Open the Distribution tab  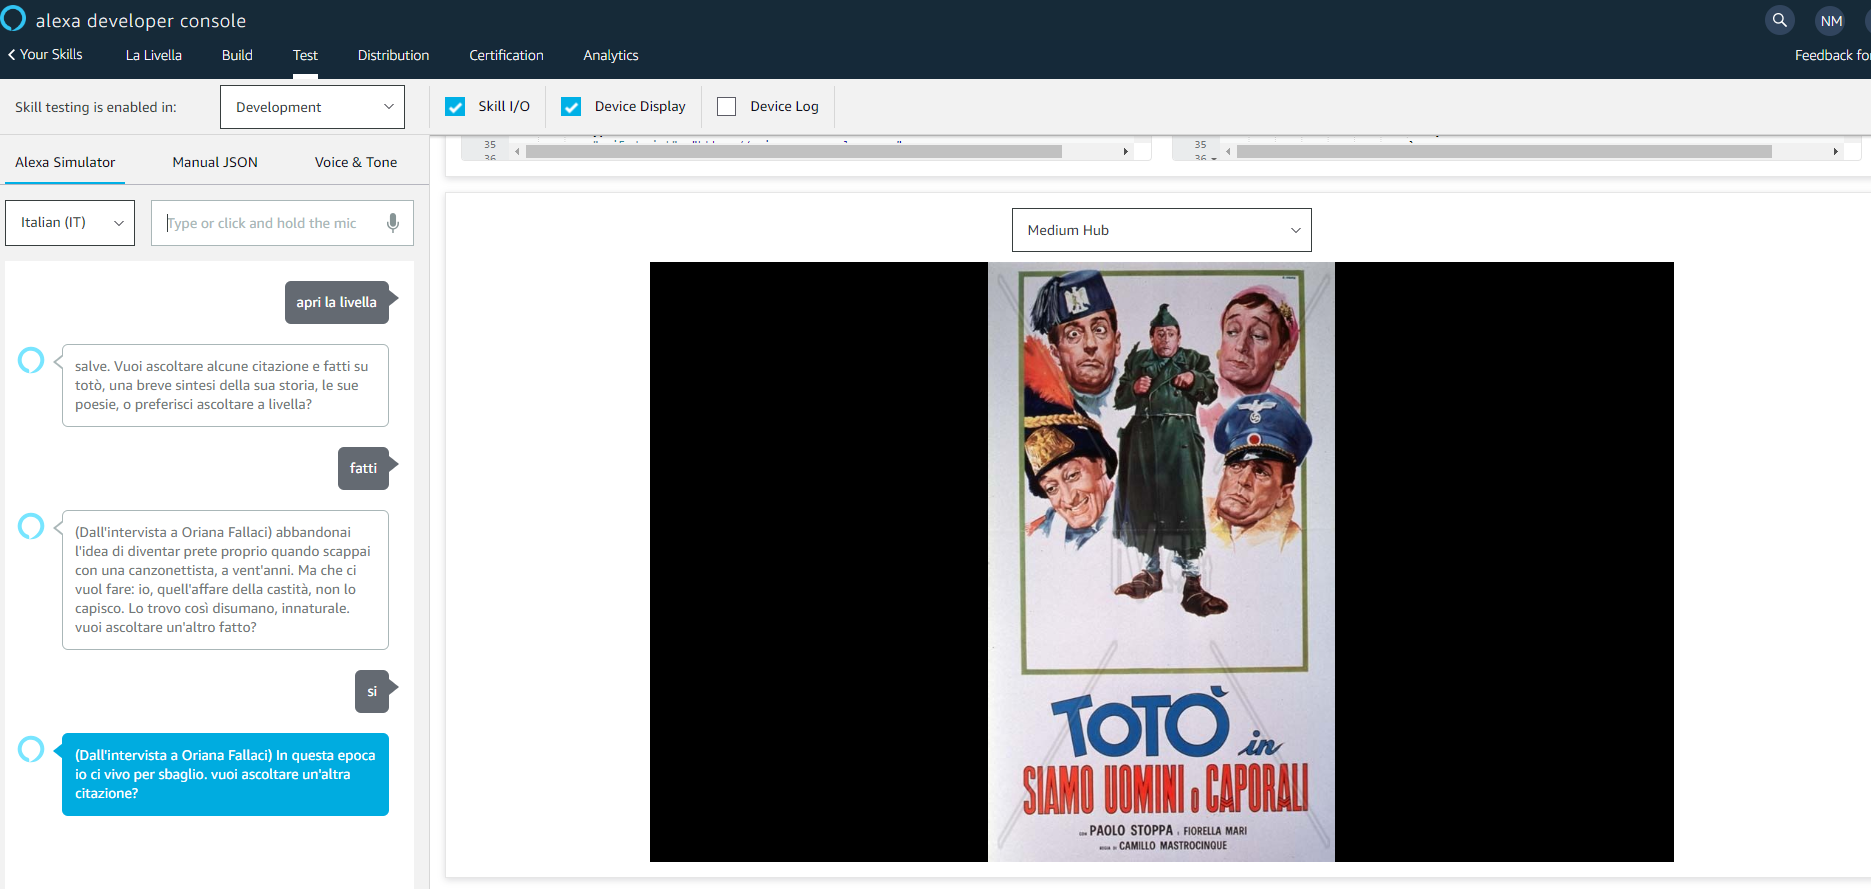coord(393,55)
